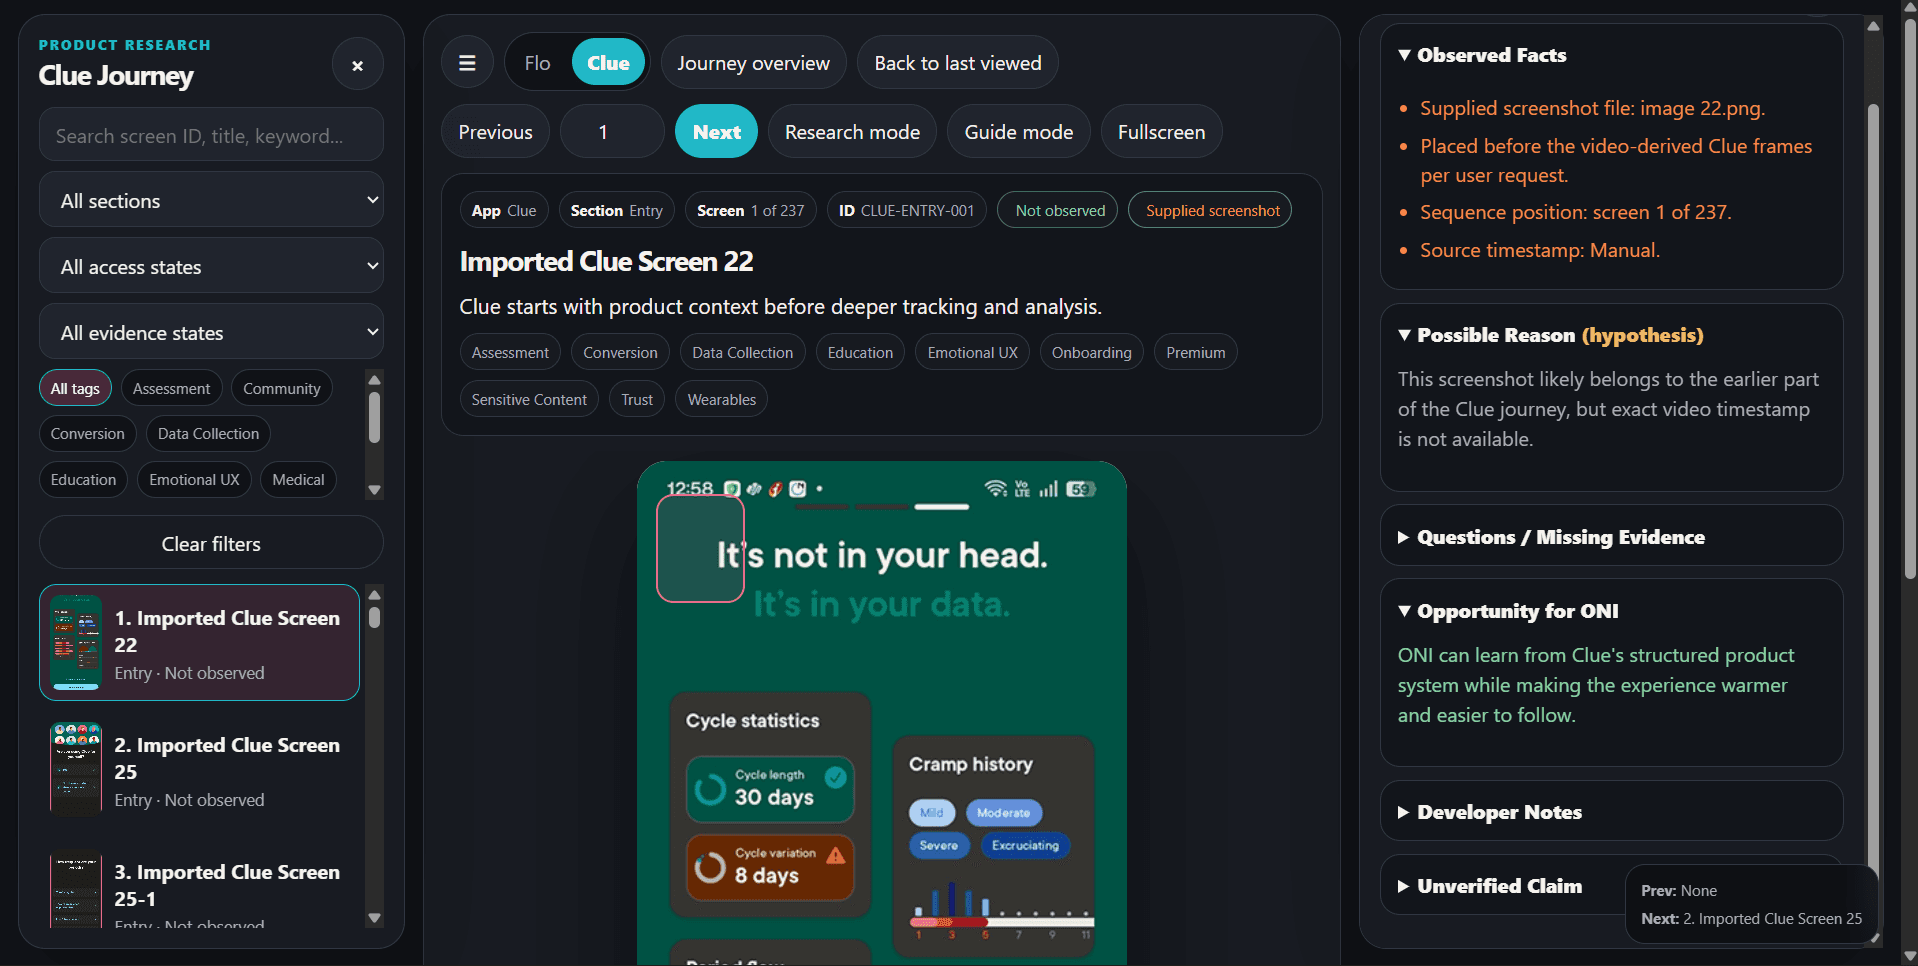The height and width of the screenshot is (966, 1918).
Task: Switch app toggle to Flo
Action: click(537, 63)
